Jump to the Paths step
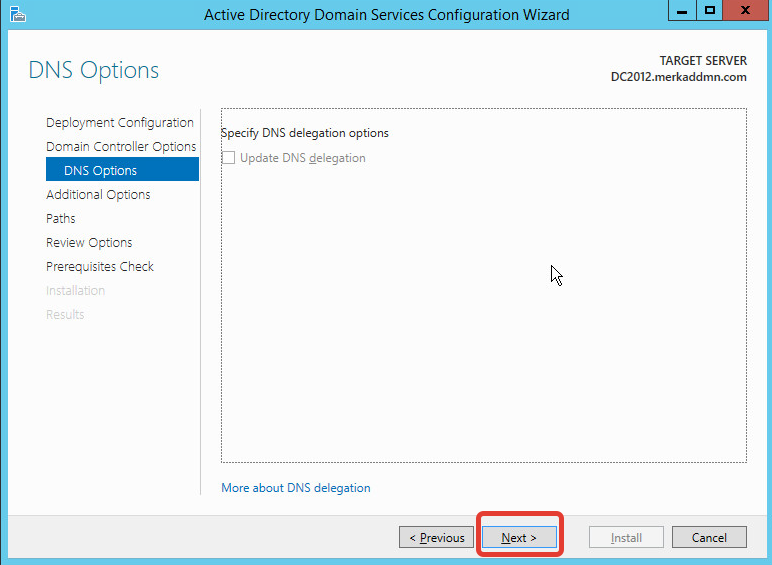This screenshot has height=565, width=772. coord(61,219)
